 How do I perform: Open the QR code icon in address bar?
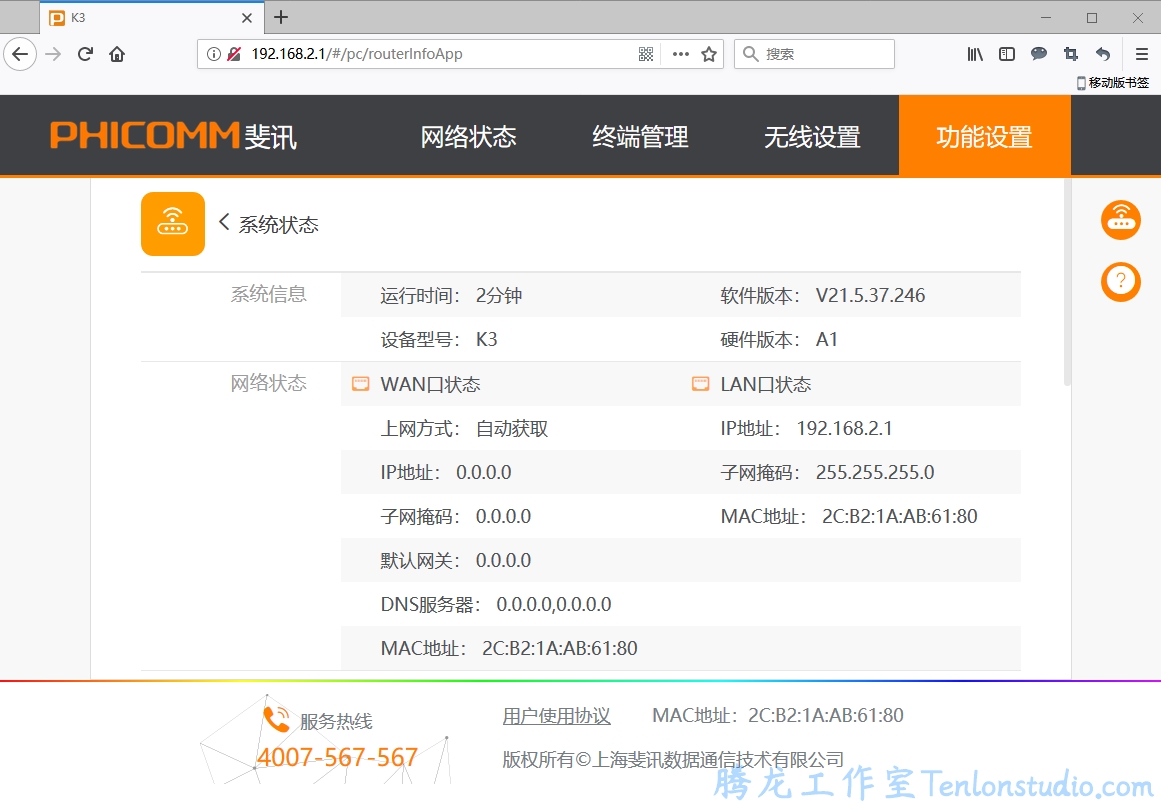click(646, 54)
